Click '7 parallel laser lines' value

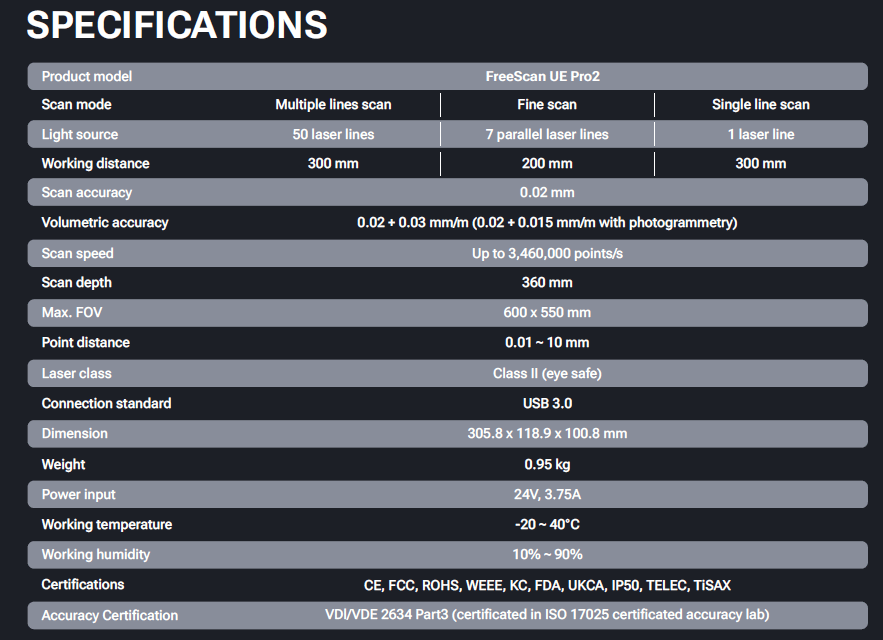(x=547, y=134)
